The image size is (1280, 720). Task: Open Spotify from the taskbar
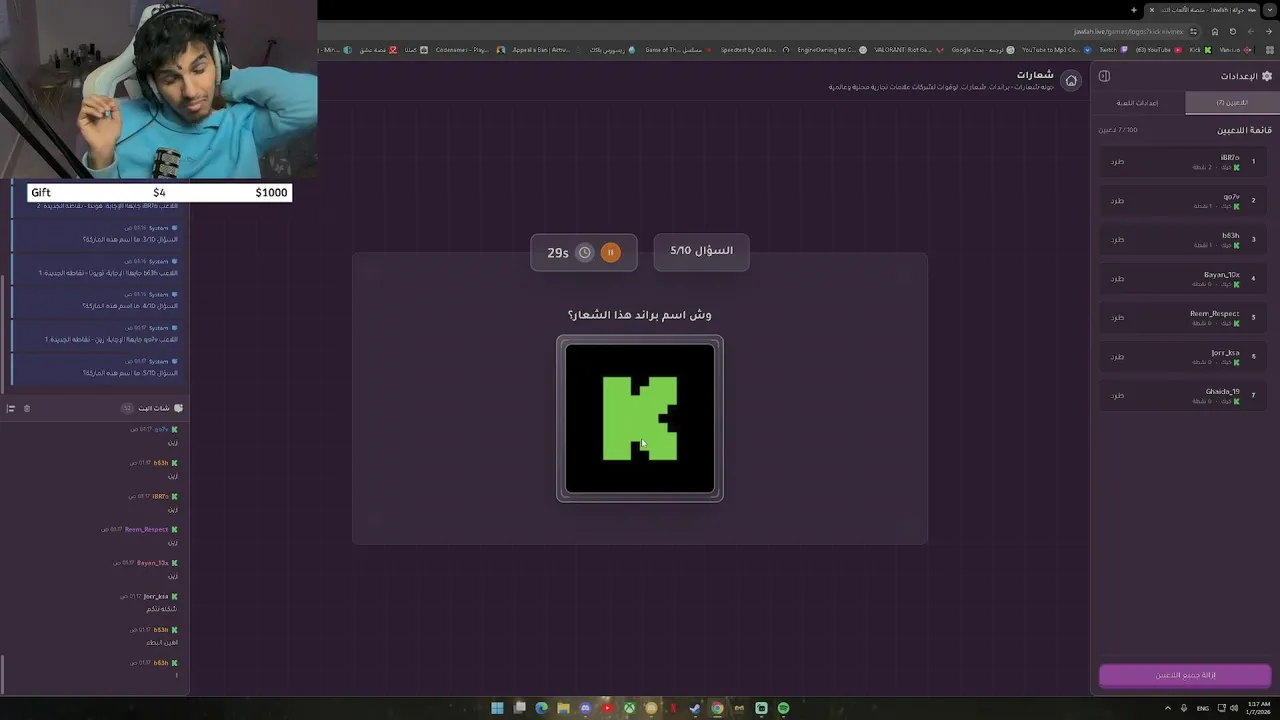click(x=783, y=708)
